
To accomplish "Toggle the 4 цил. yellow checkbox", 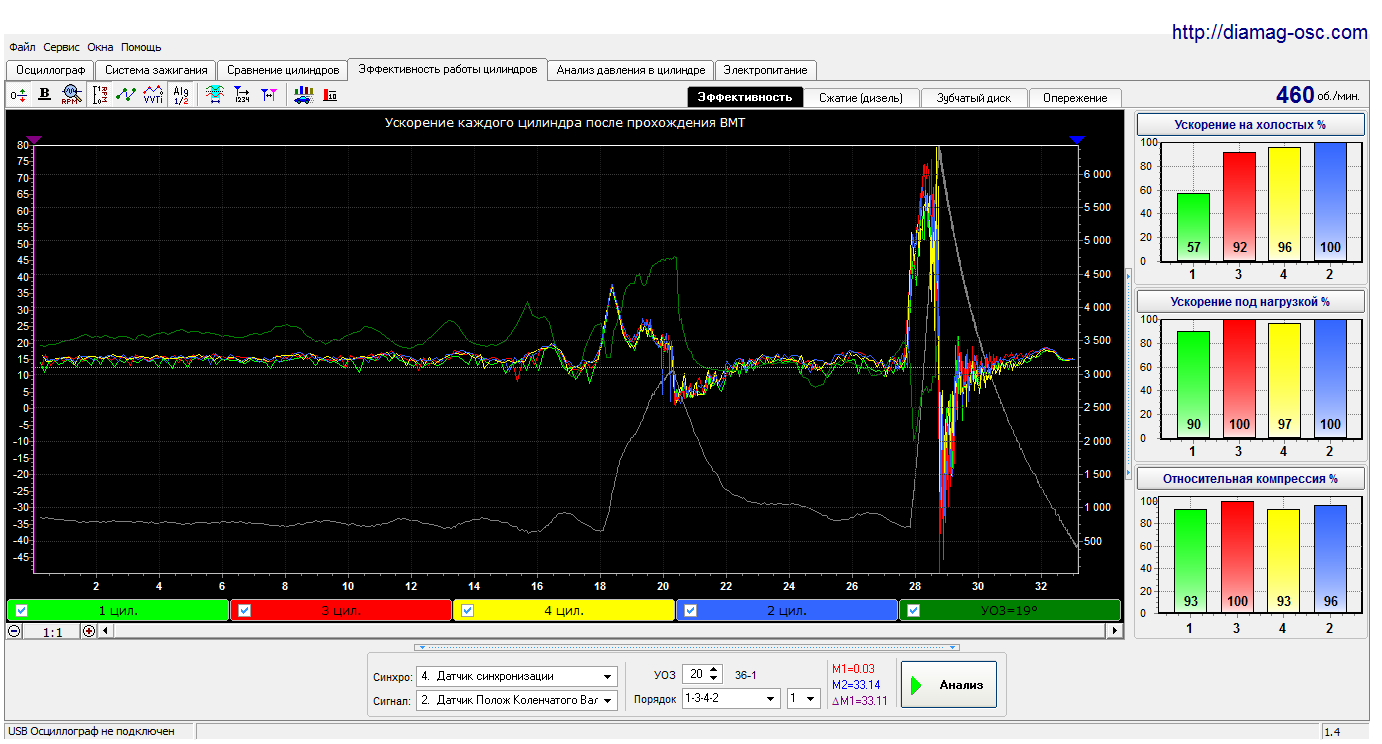I will point(468,610).
